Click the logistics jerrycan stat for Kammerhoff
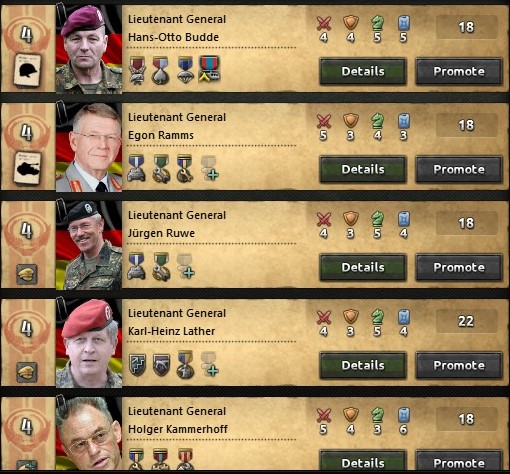Image resolution: width=510 pixels, height=474 pixels. tap(404, 421)
